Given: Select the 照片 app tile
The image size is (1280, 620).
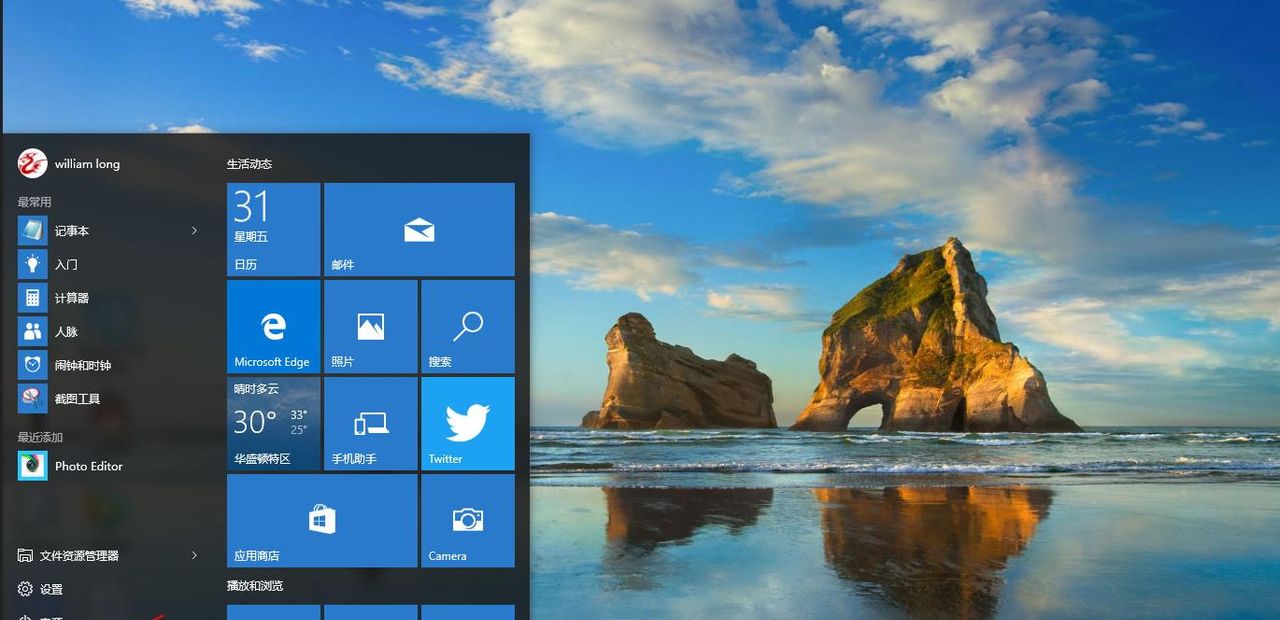Looking at the screenshot, I should (370, 327).
